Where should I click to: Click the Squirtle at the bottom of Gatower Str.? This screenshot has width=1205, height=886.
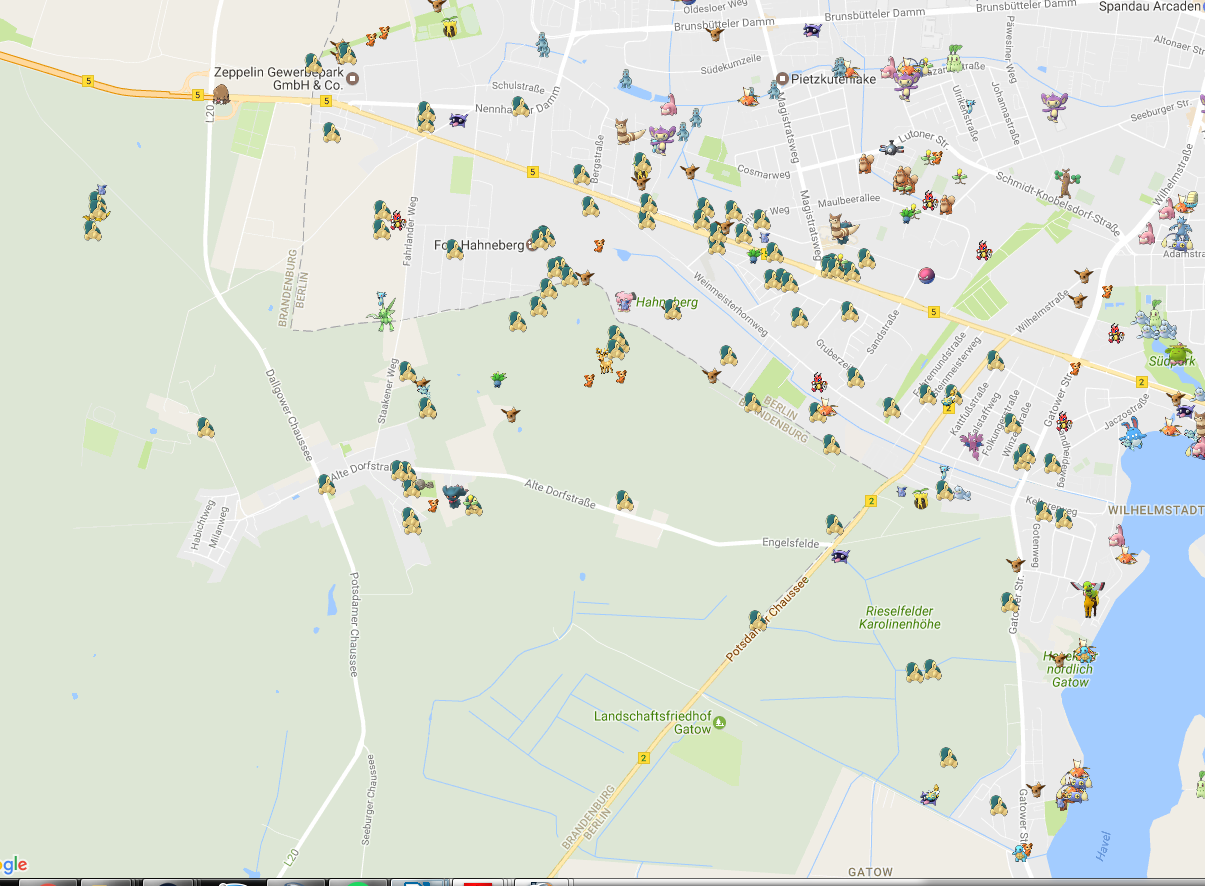click(1021, 852)
